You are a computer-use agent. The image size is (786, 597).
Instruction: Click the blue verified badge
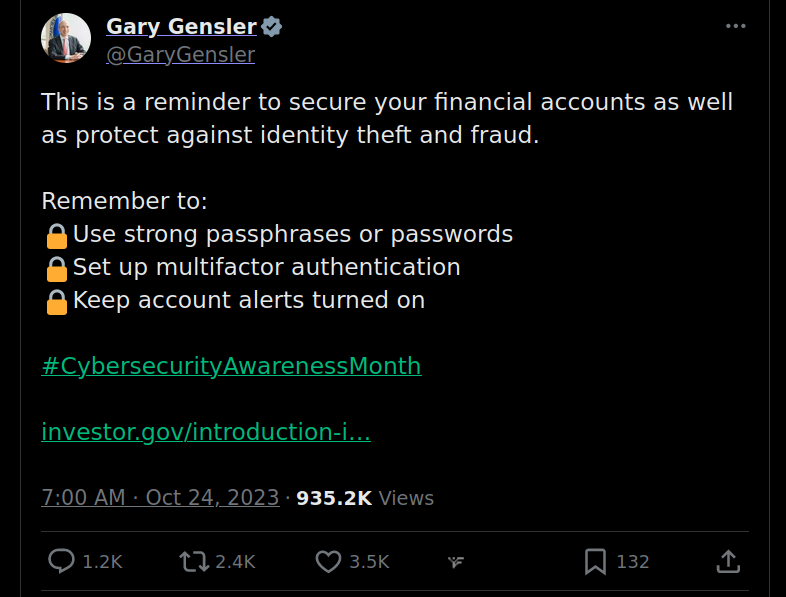271,27
